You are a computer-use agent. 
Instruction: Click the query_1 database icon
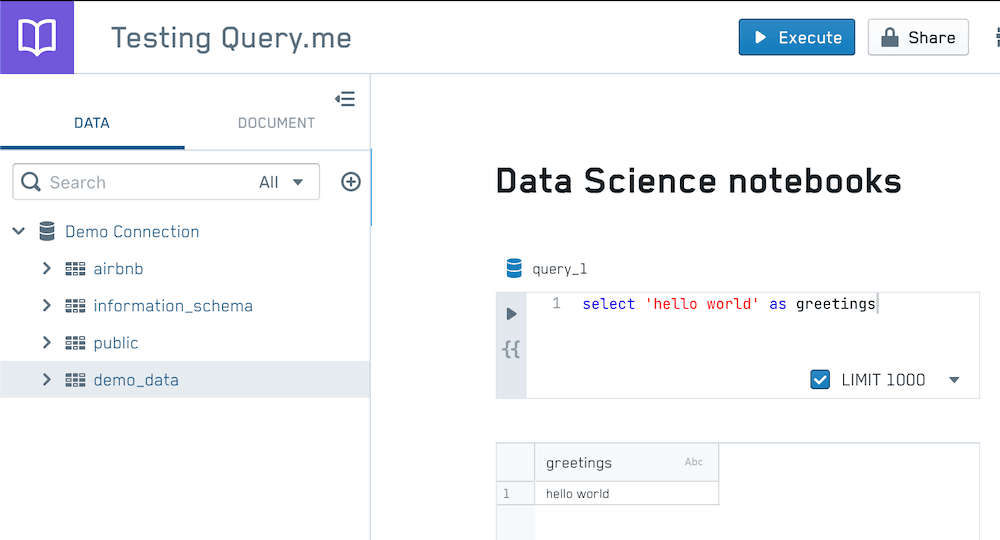[x=514, y=268]
